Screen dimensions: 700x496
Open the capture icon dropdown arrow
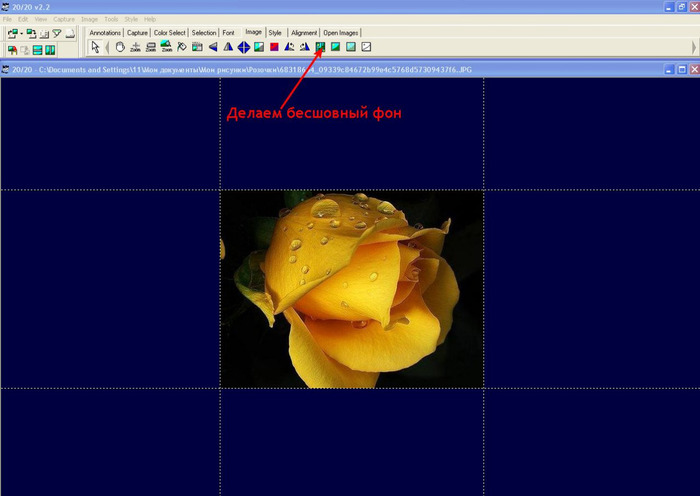21,33
